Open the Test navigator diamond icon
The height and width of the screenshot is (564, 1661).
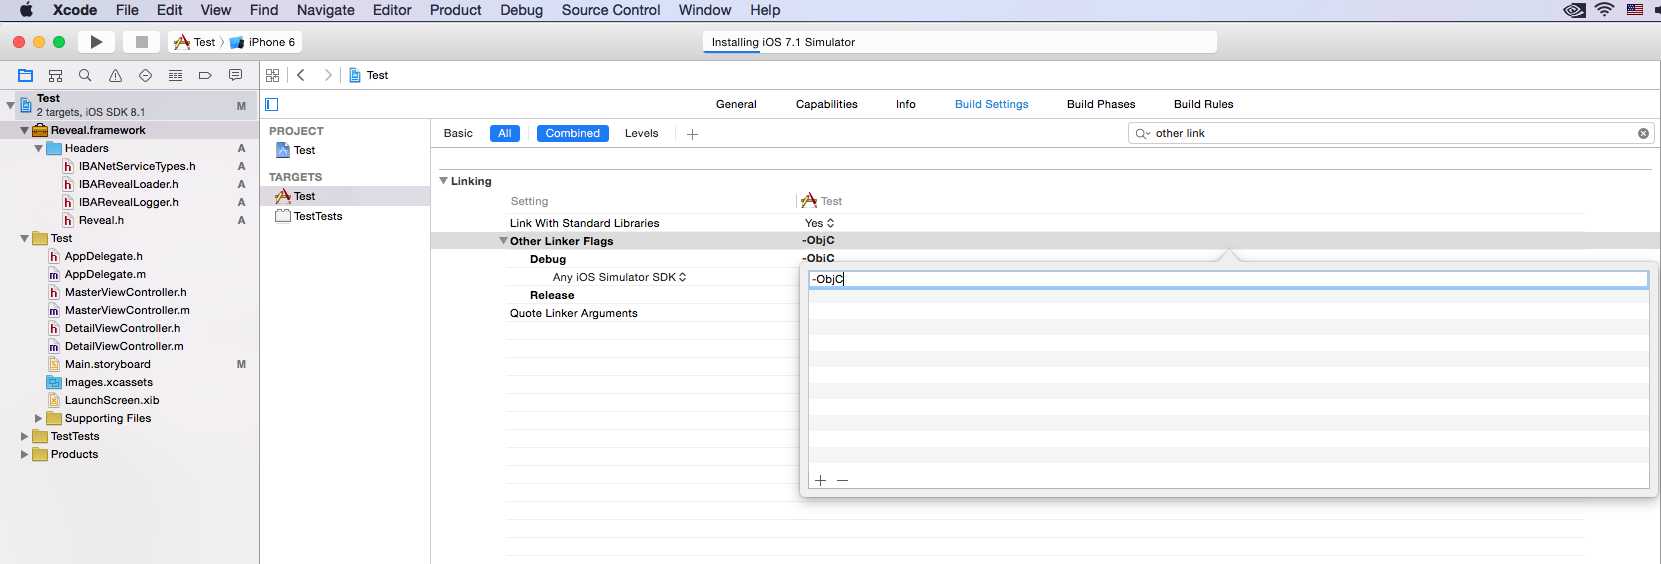(145, 75)
